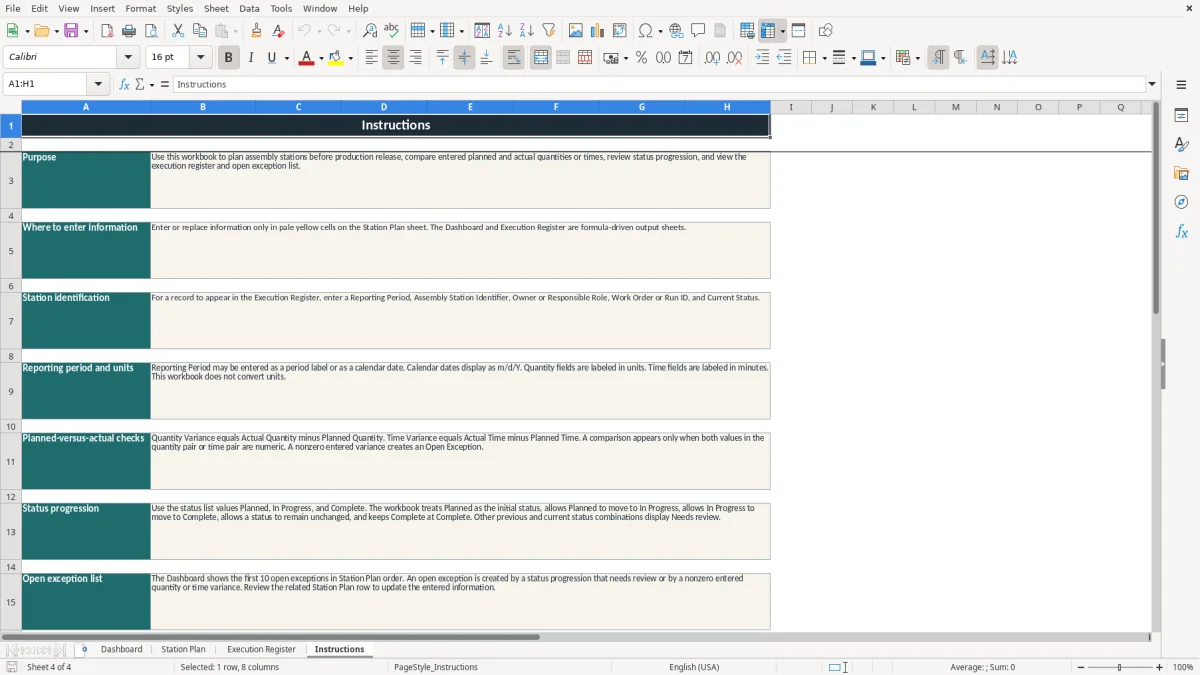Click the zoom slider
1200x675 pixels.
tap(1120, 667)
